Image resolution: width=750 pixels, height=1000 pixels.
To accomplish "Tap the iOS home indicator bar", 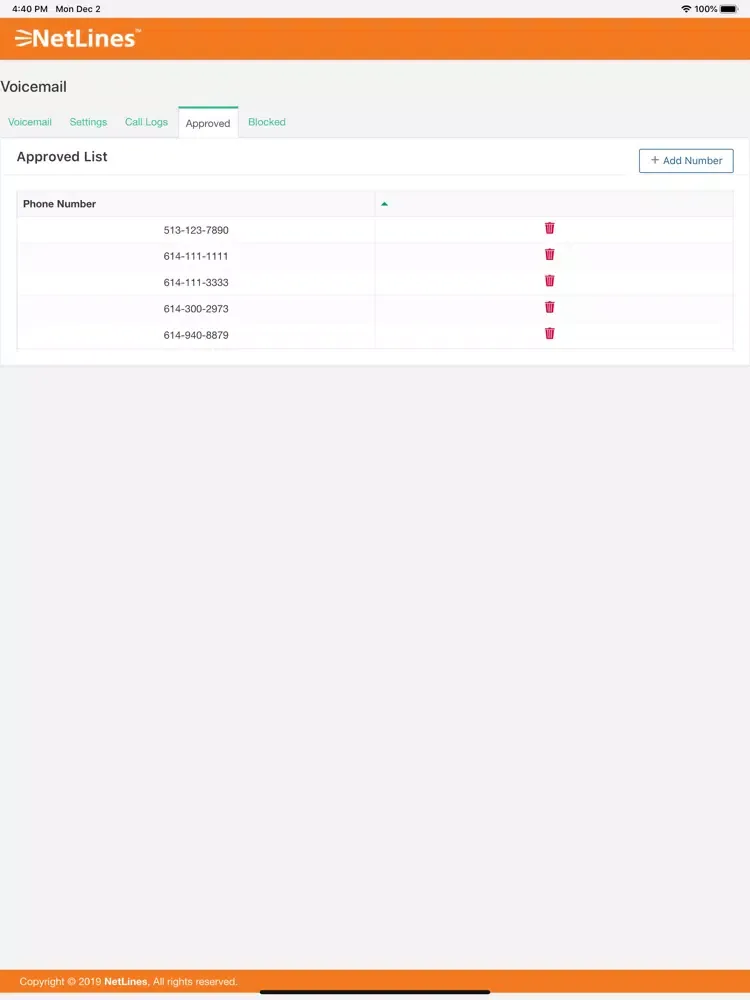I will 375,992.
